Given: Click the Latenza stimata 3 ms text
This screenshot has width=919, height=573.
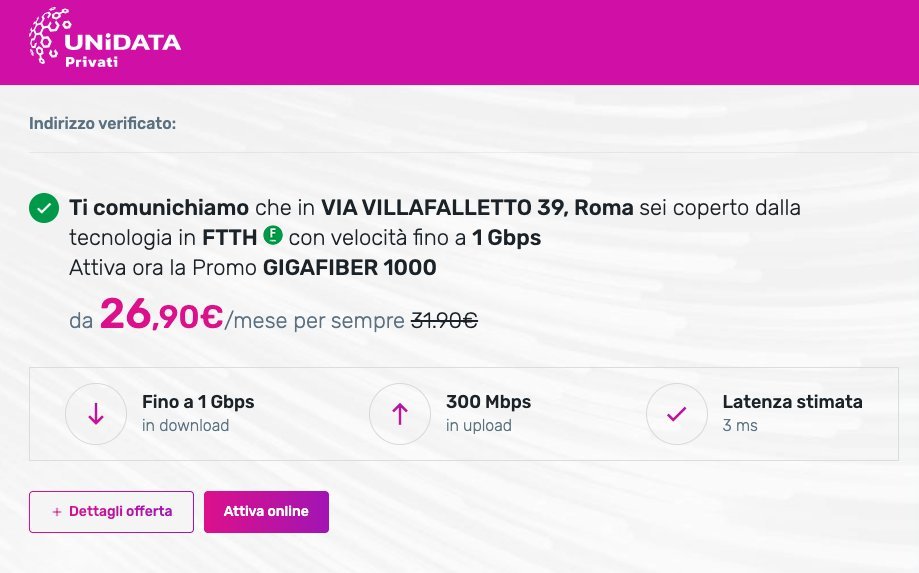Looking at the screenshot, I should (x=792, y=413).
